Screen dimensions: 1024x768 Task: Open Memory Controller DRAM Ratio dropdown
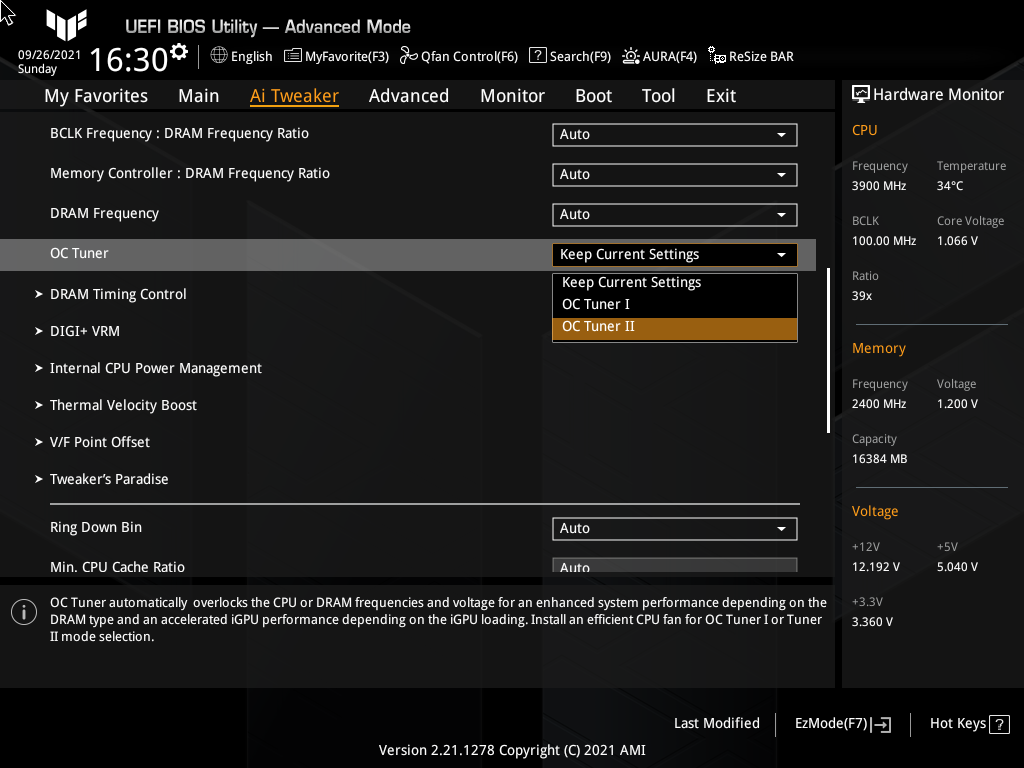click(675, 174)
